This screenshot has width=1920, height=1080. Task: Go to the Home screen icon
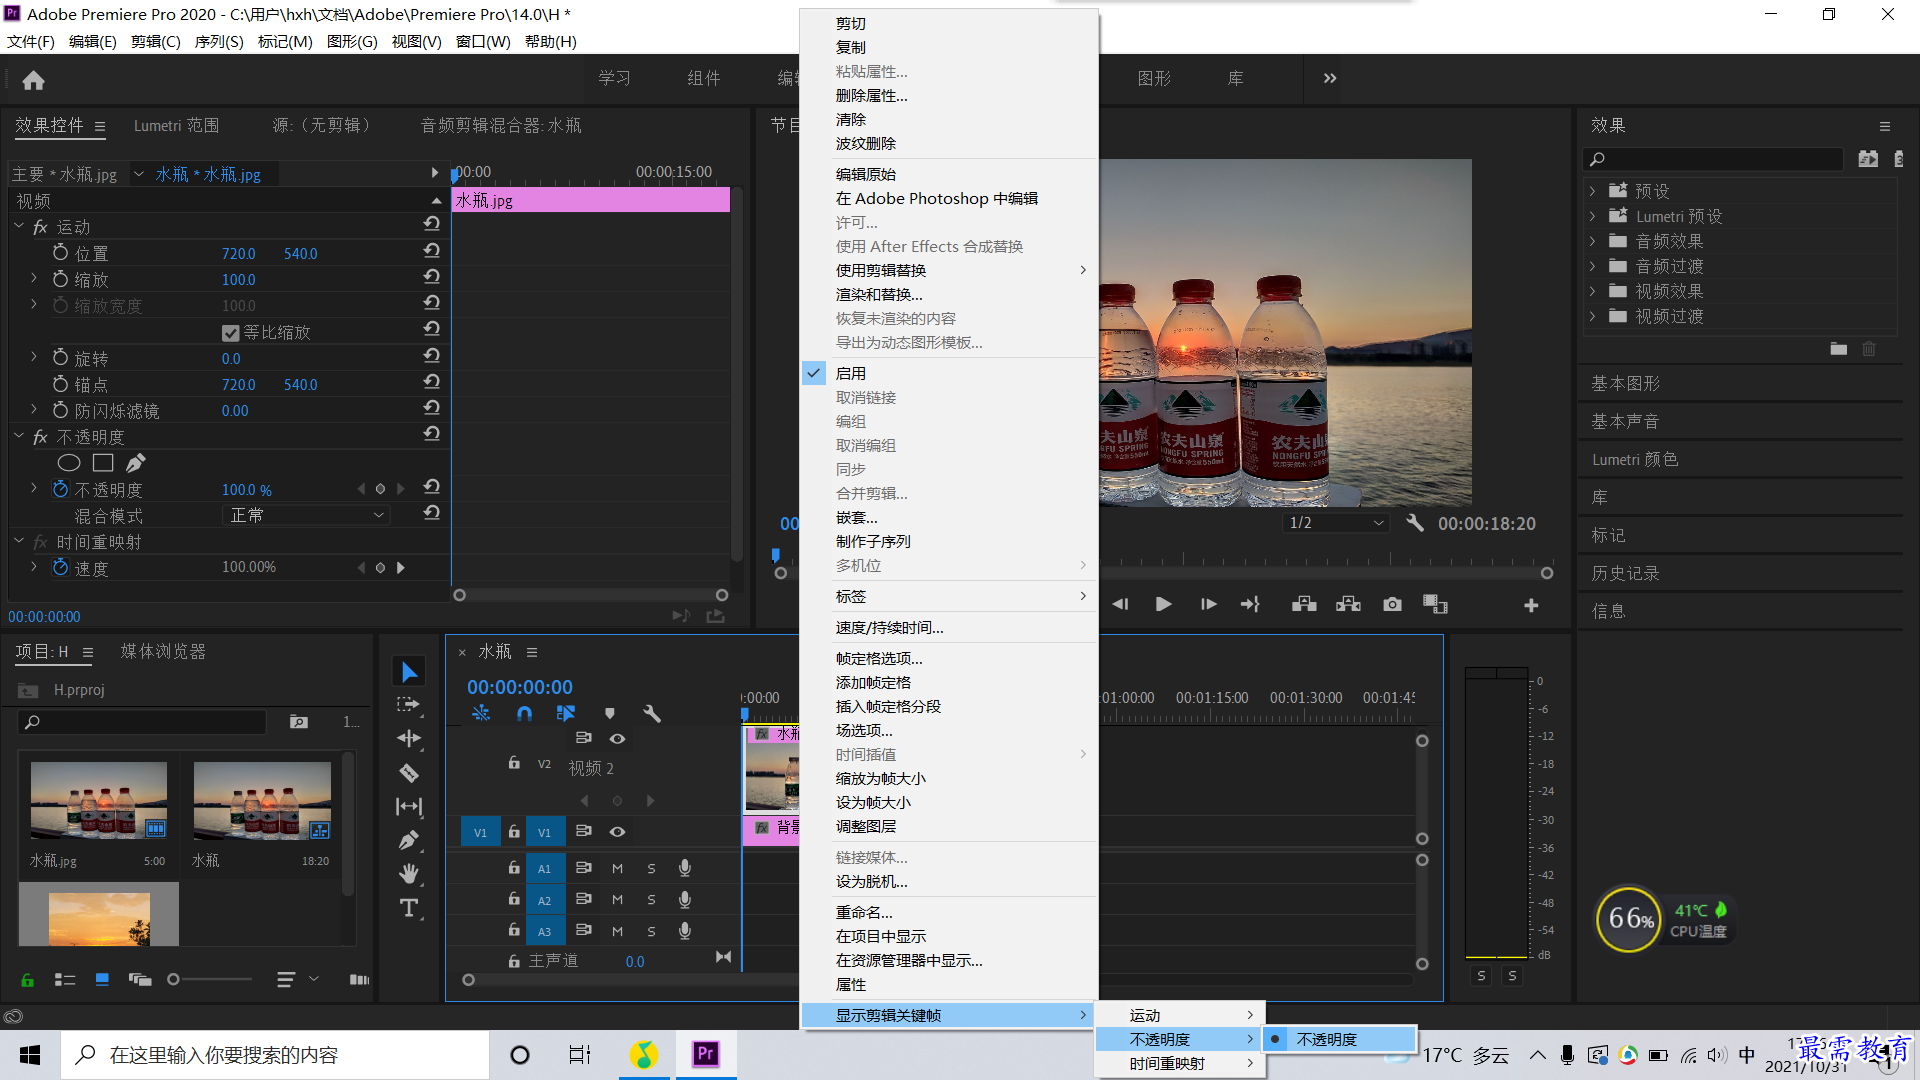[x=33, y=80]
